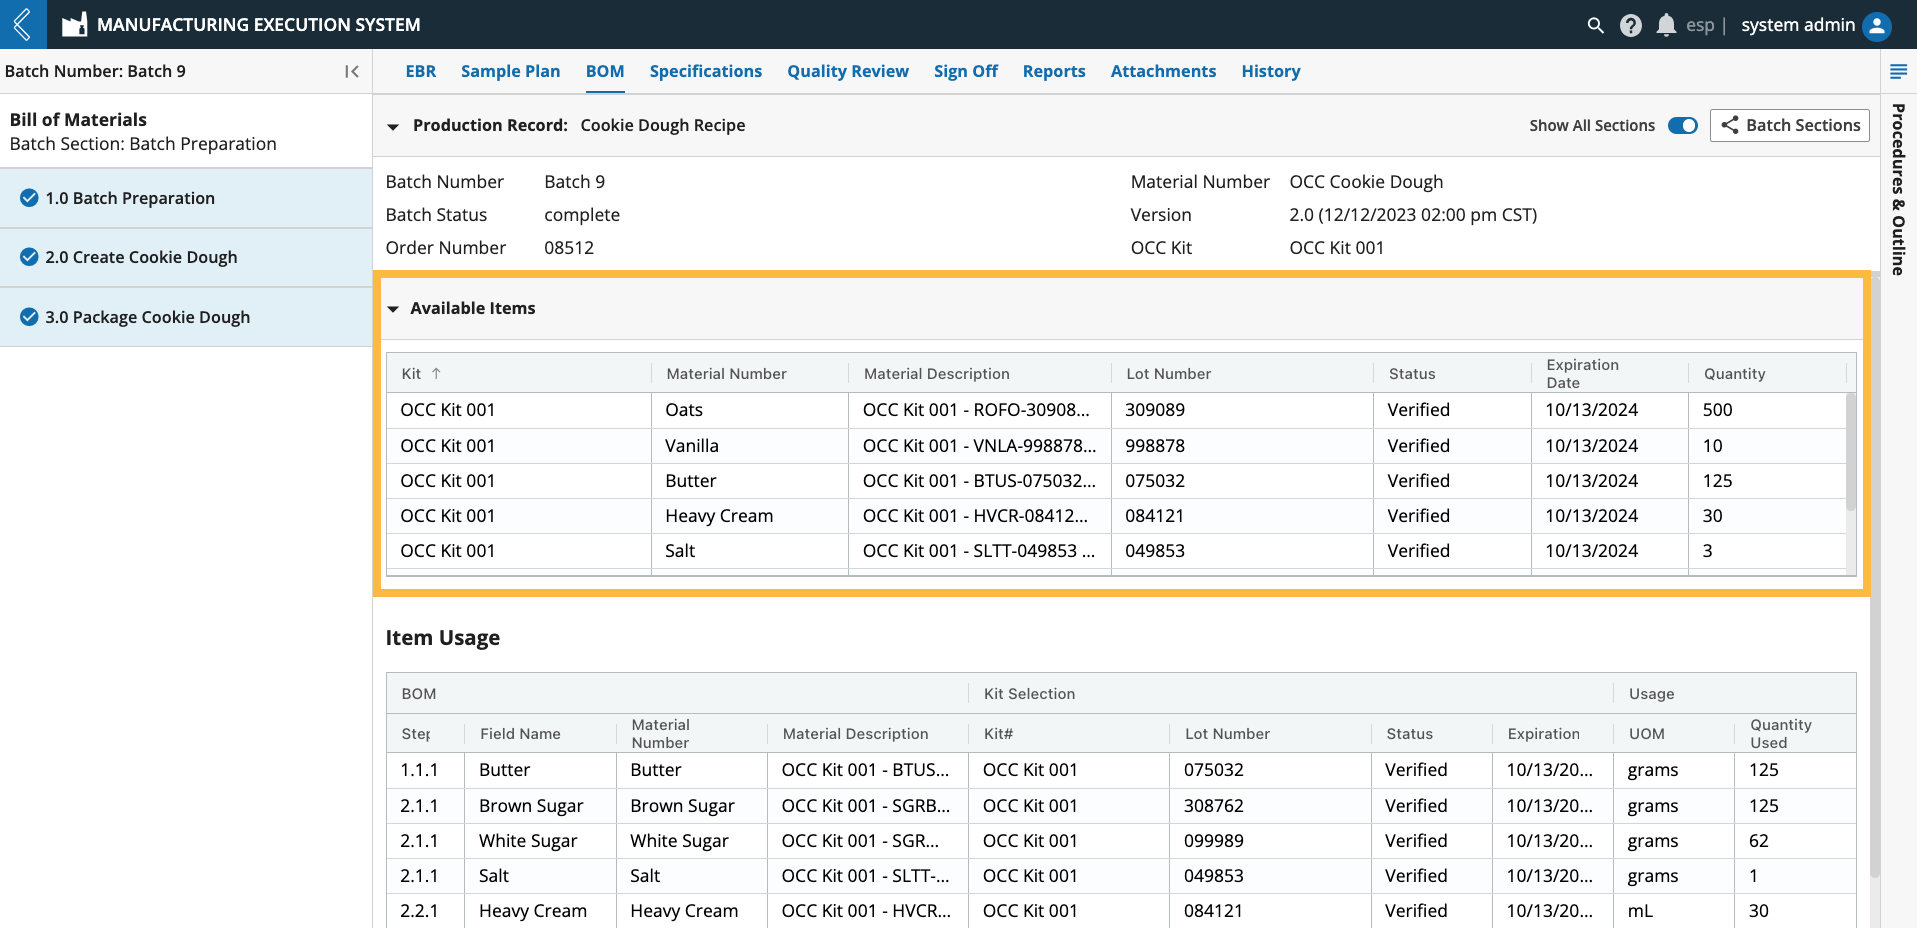Click lot number 099989 in Item Usage
The image size is (1917, 928).
[x=1213, y=841]
